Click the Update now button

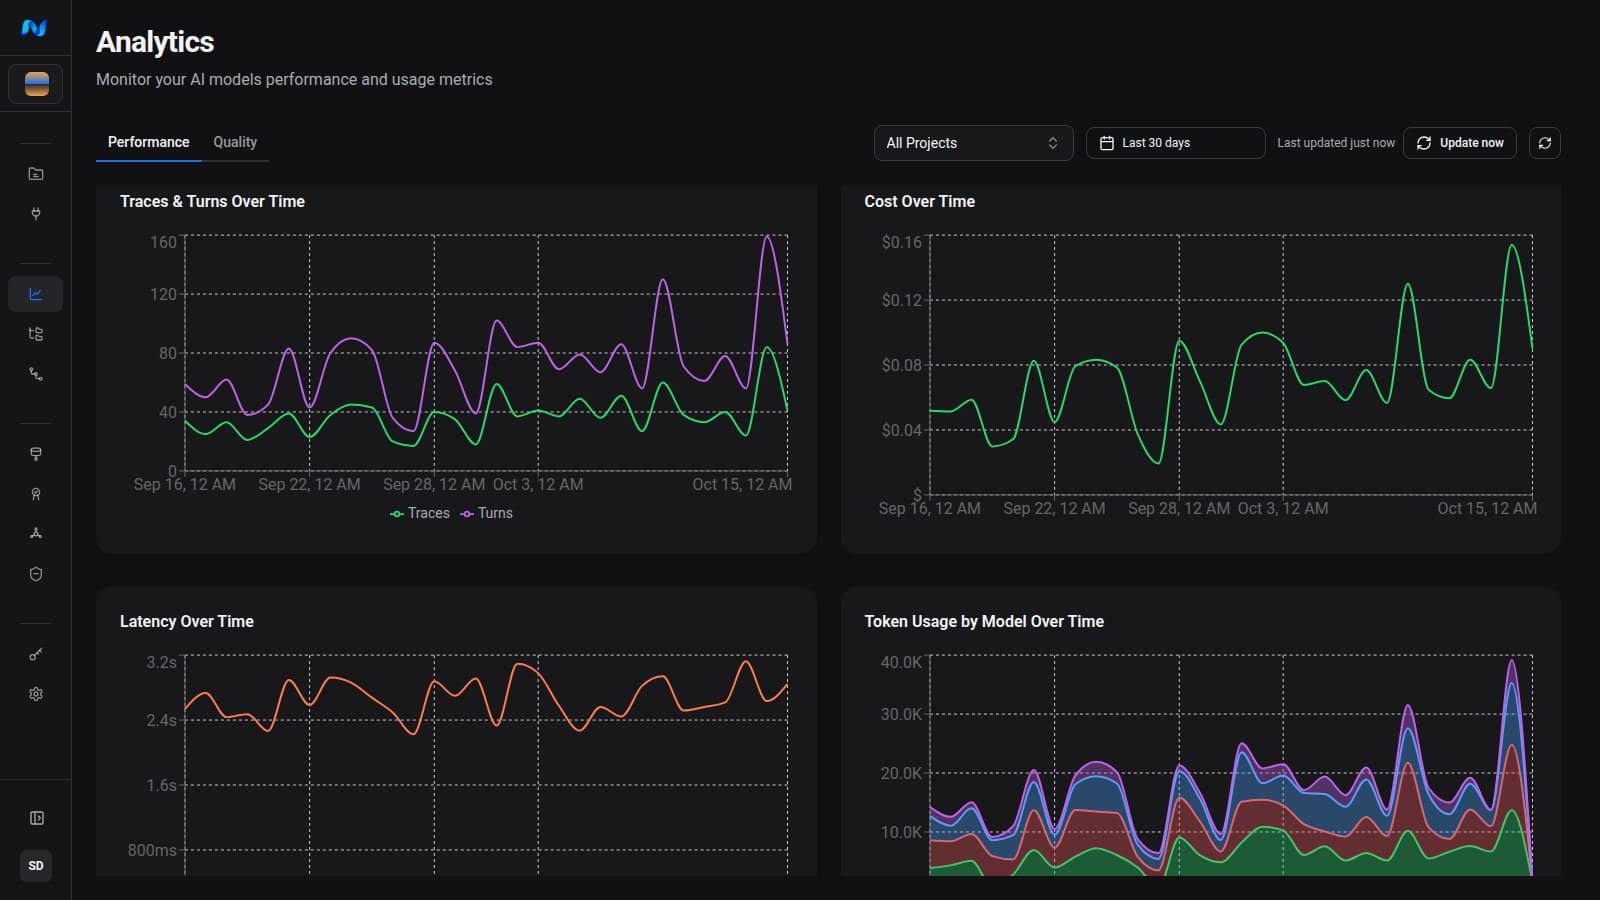pos(1460,143)
